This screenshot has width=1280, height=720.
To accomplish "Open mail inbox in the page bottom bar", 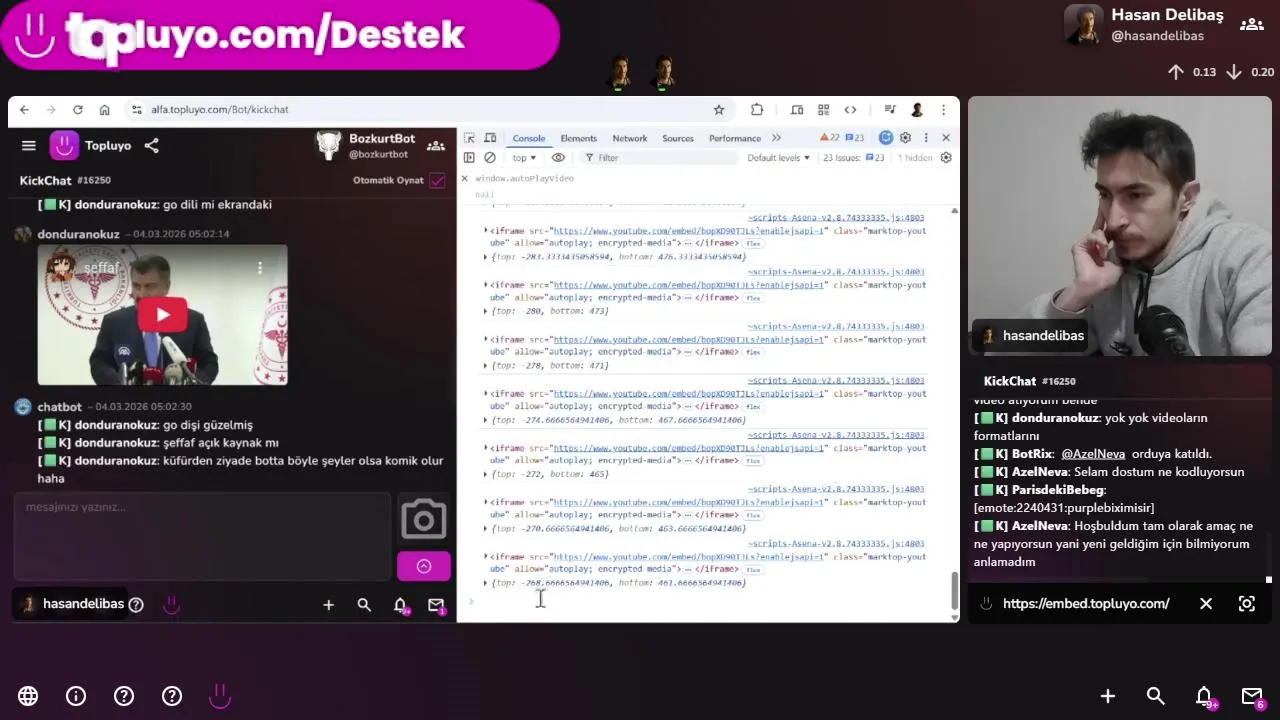I will (436, 605).
